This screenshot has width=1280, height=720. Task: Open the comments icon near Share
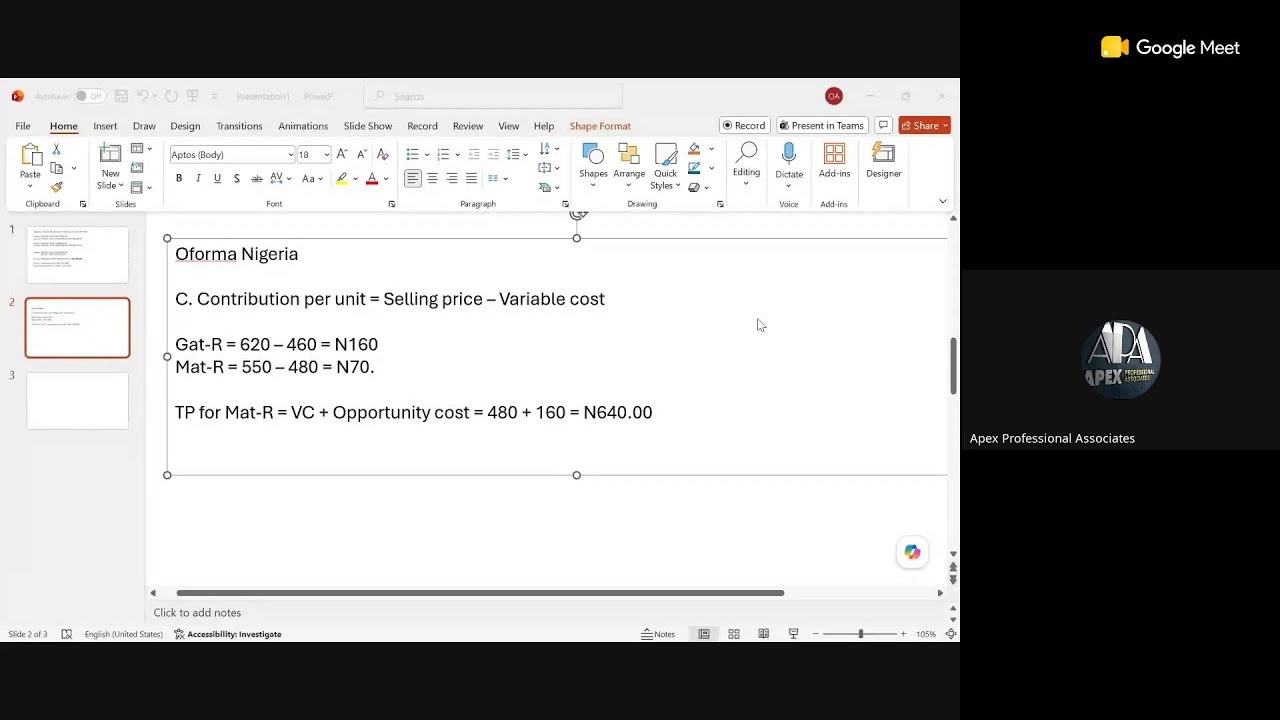[x=883, y=125]
